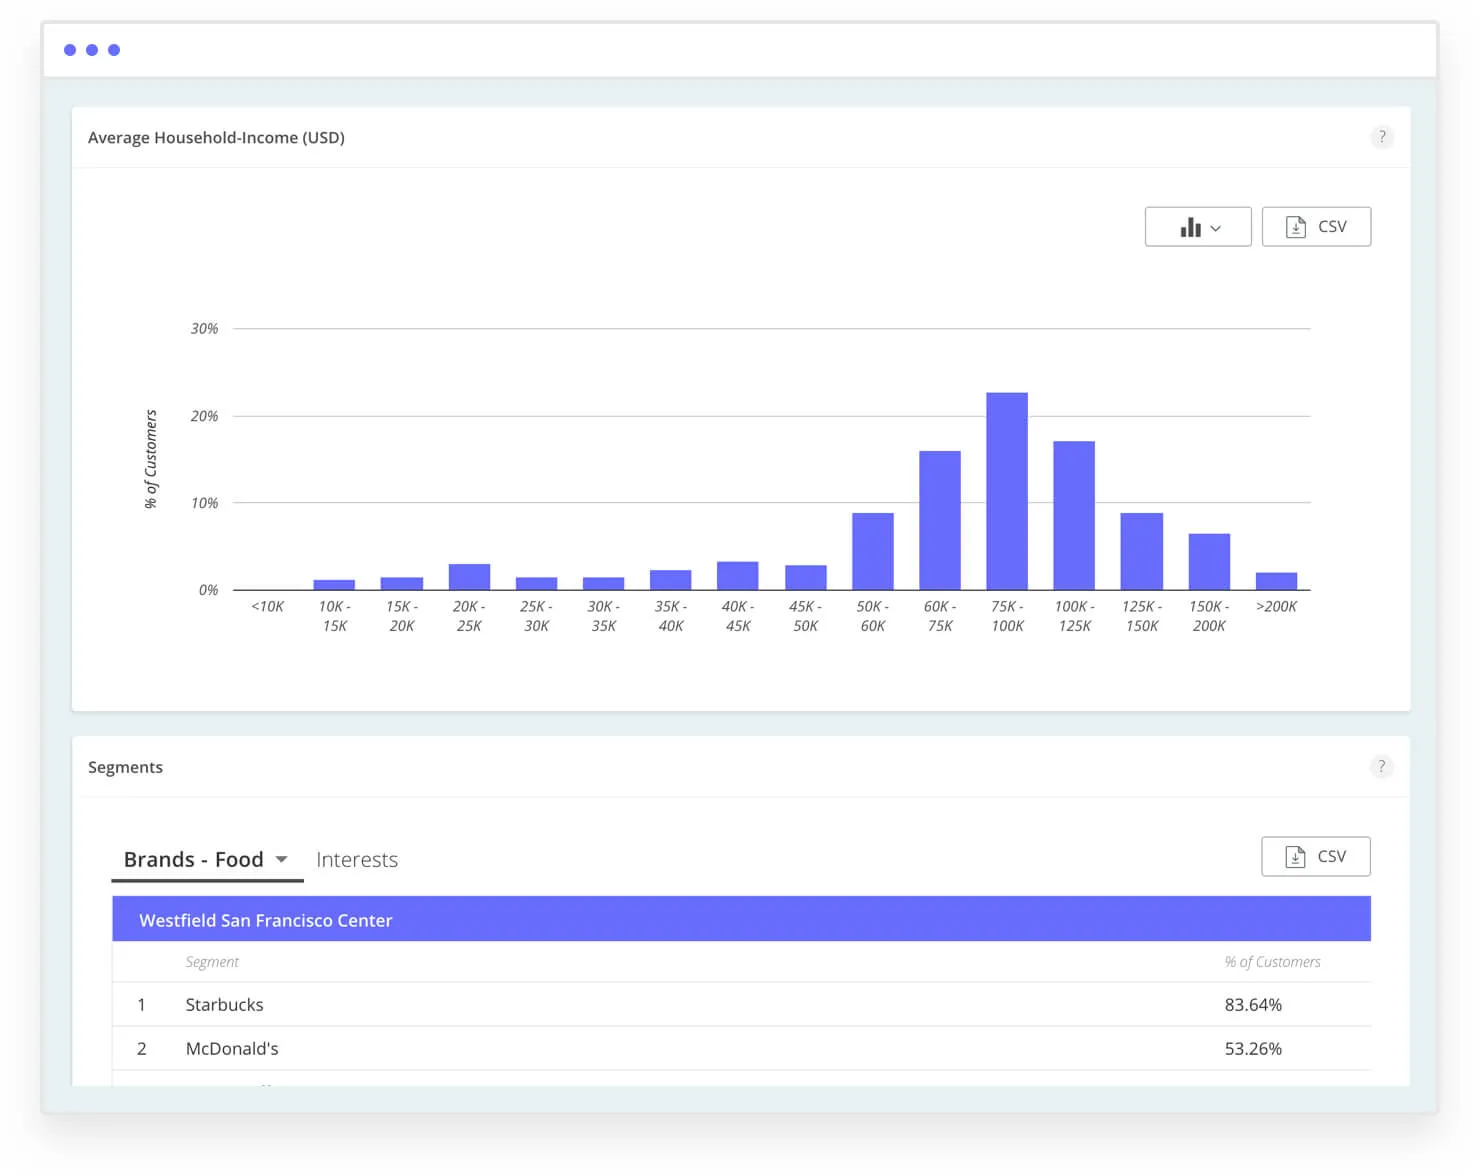The height and width of the screenshot is (1176, 1480).
Task: Download segments using the CSV button
Action: (x=1316, y=856)
